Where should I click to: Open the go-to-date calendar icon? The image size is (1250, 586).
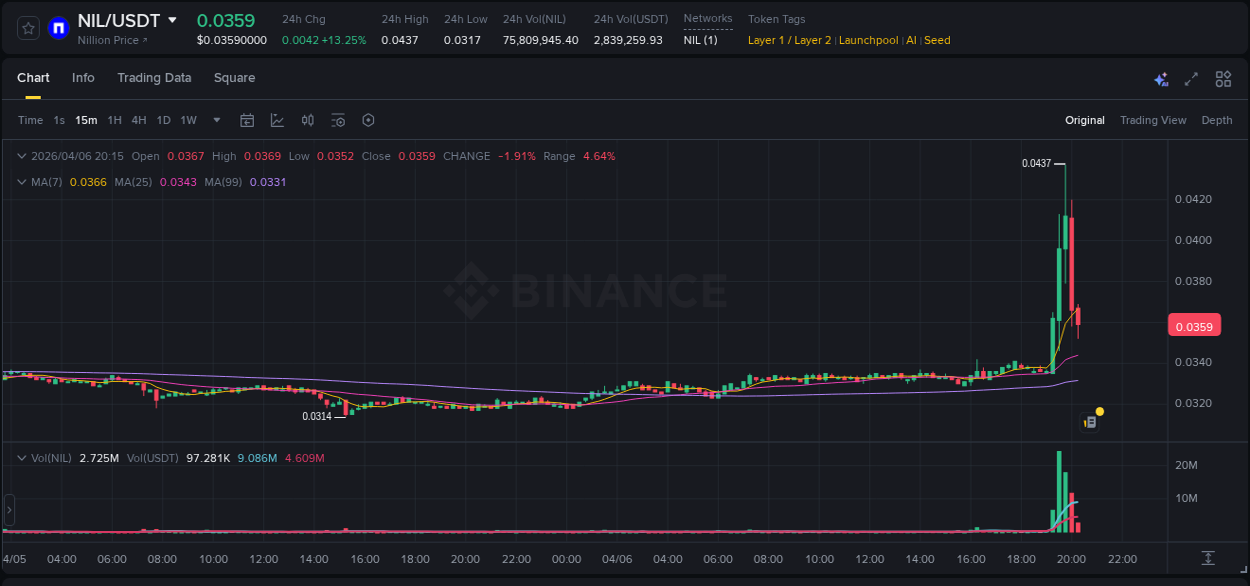point(247,120)
